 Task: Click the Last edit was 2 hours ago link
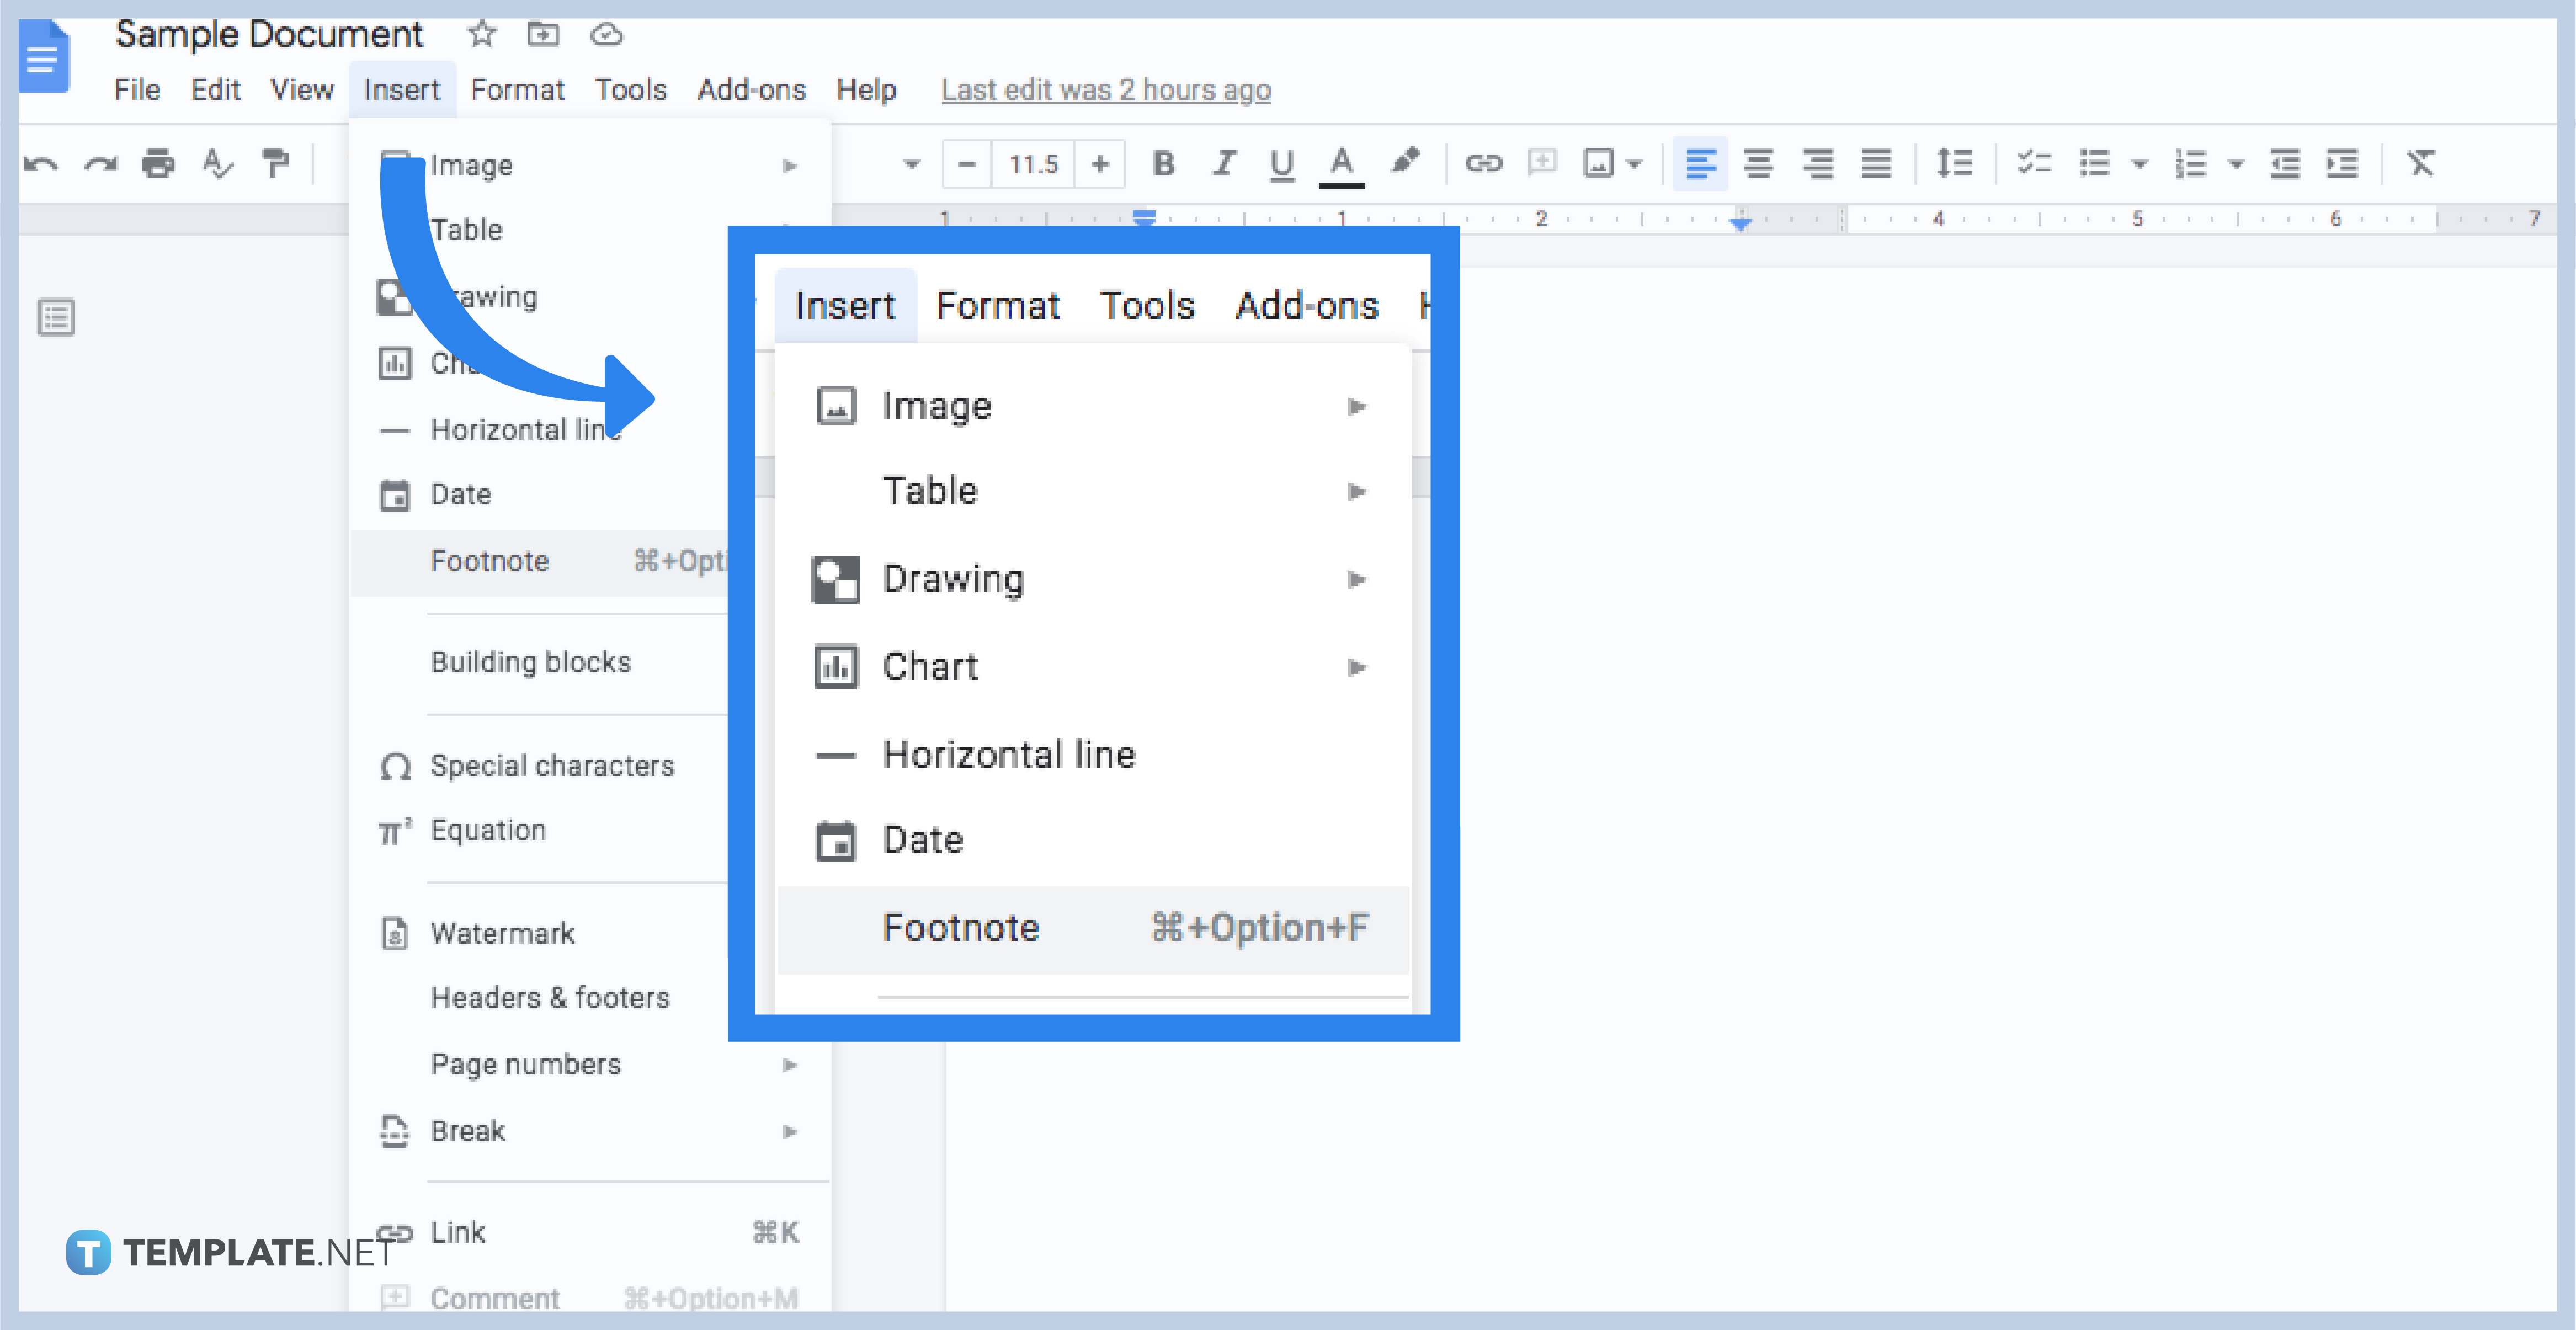(x=1105, y=89)
